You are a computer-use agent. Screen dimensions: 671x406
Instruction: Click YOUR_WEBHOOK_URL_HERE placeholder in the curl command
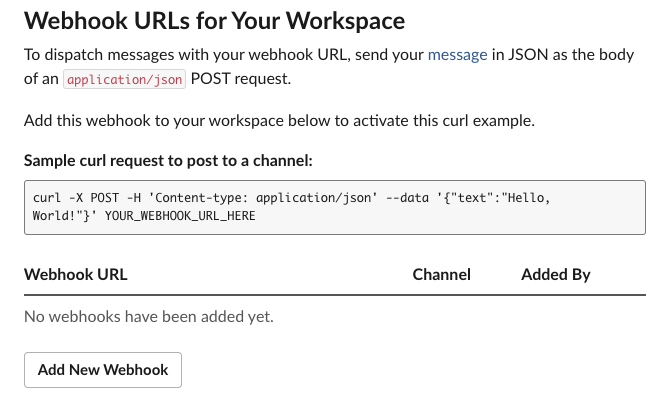coord(180,216)
